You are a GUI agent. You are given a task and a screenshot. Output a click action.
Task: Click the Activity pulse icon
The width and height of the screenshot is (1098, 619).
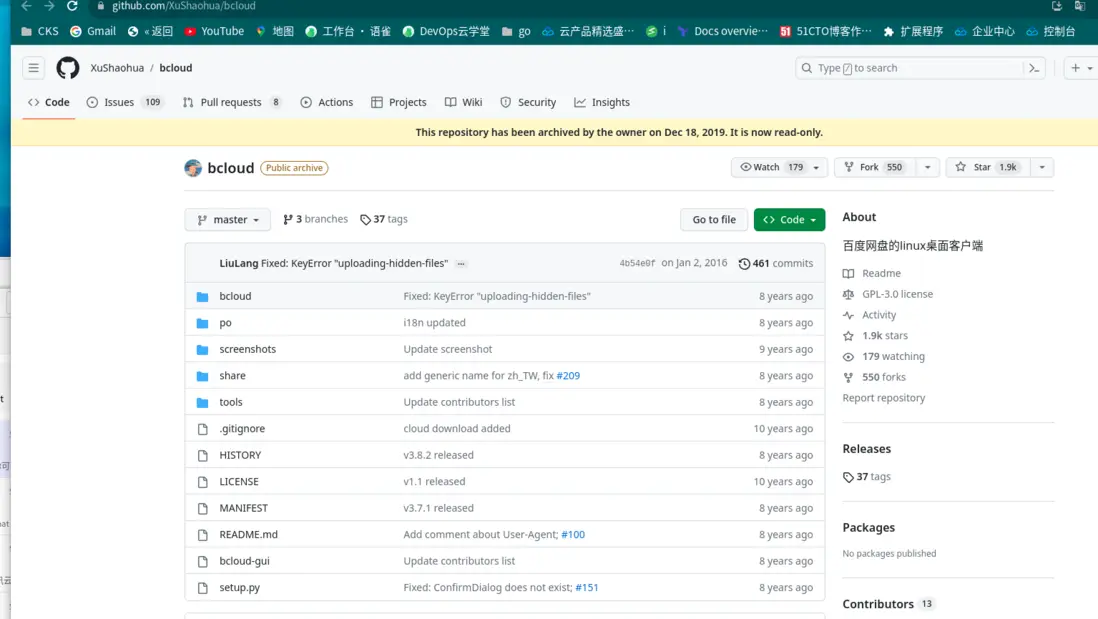[x=848, y=315]
